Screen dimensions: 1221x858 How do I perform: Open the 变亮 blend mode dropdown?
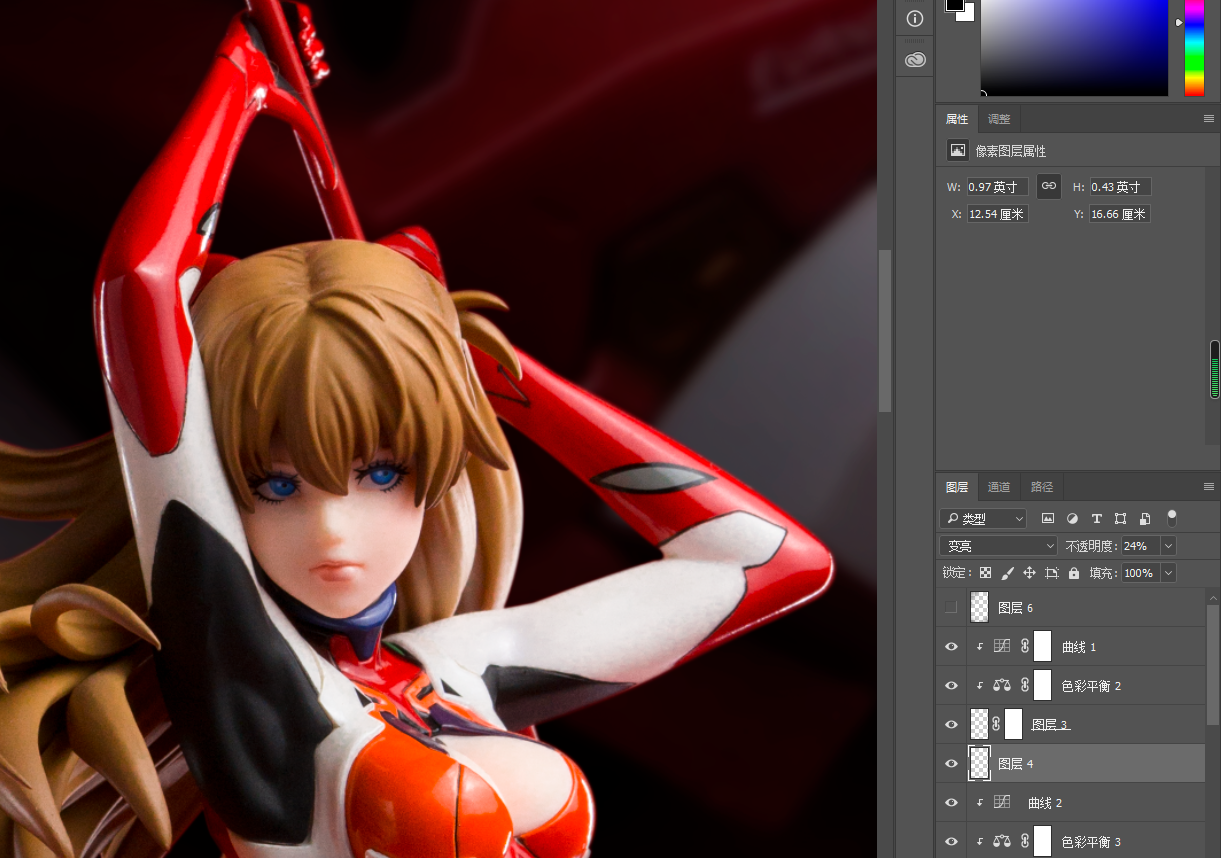coord(998,546)
